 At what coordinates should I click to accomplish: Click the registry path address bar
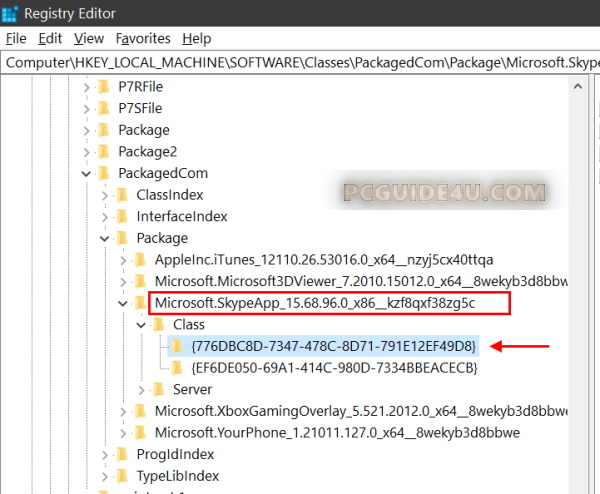pyautogui.click(x=300, y=62)
